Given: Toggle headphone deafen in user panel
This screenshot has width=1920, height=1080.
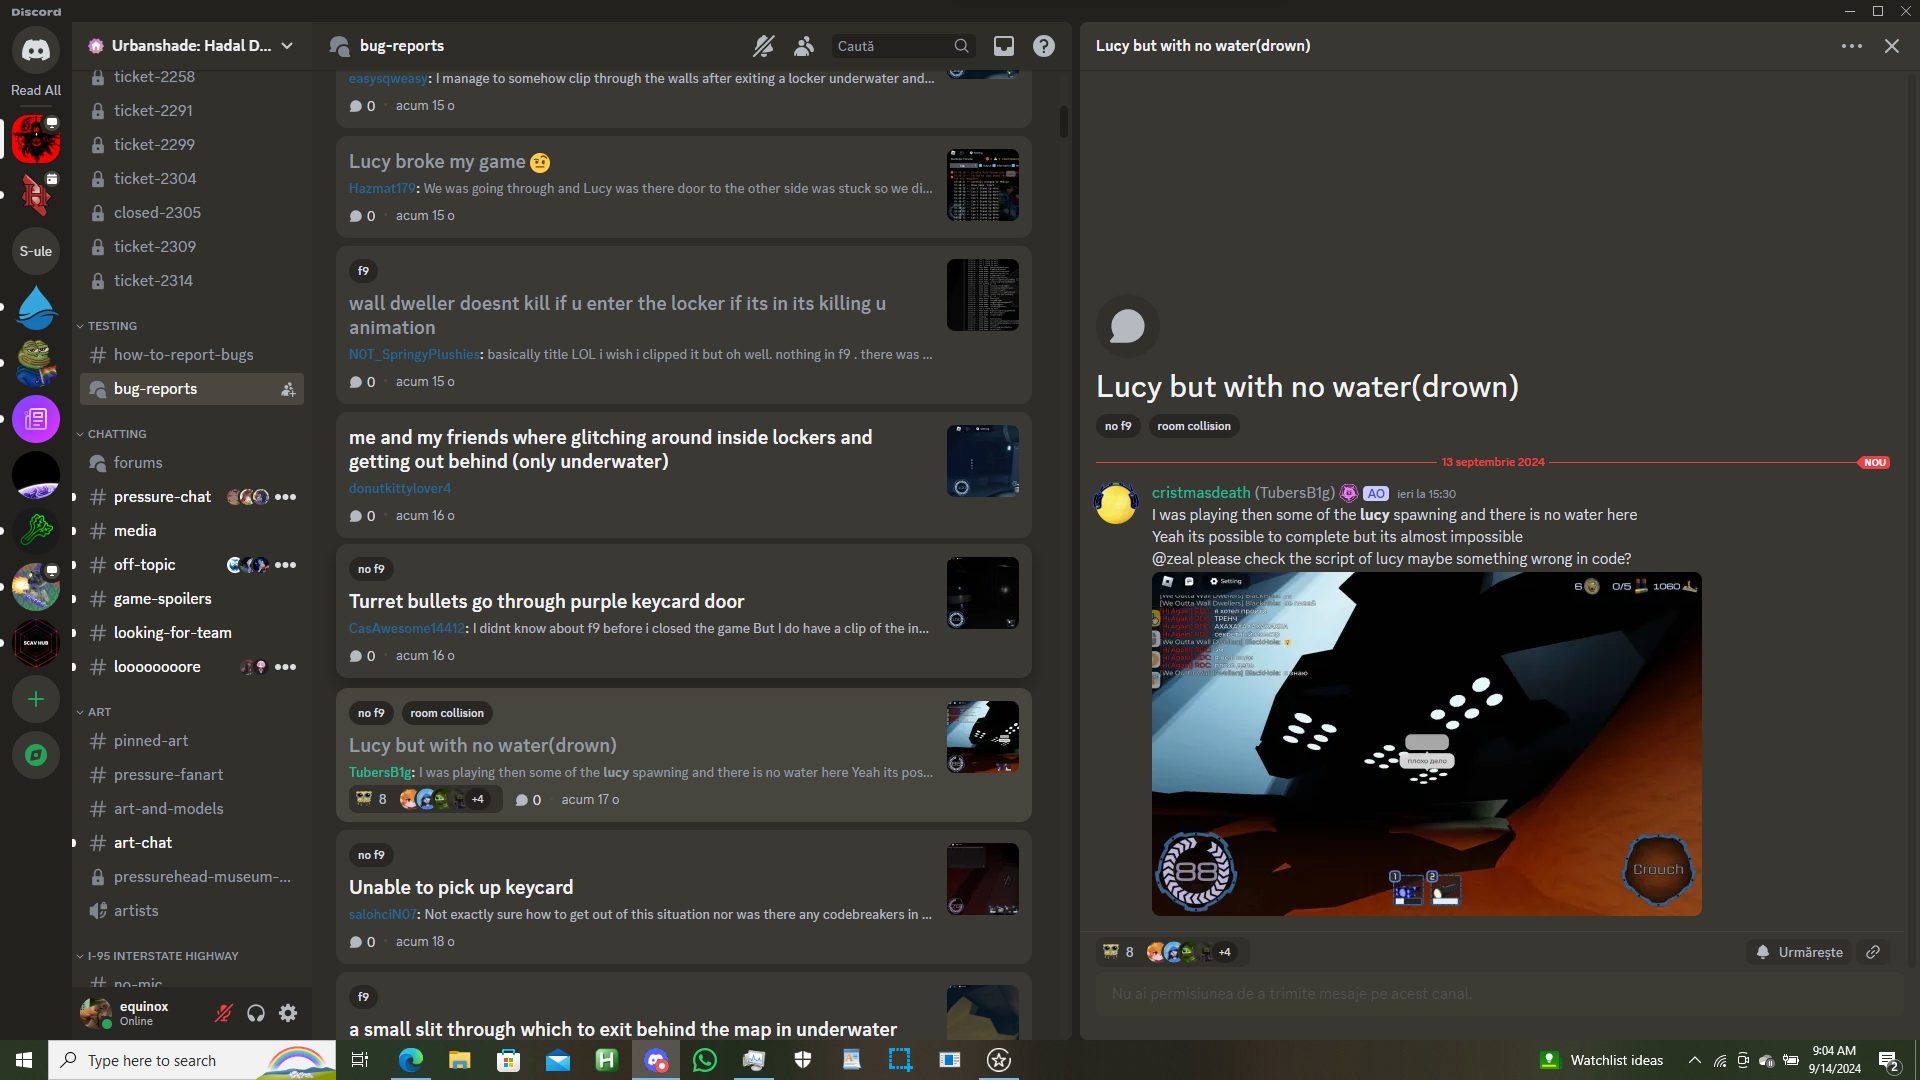Looking at the screenshot, I should pyautogui.click(x=256, y=1013).
